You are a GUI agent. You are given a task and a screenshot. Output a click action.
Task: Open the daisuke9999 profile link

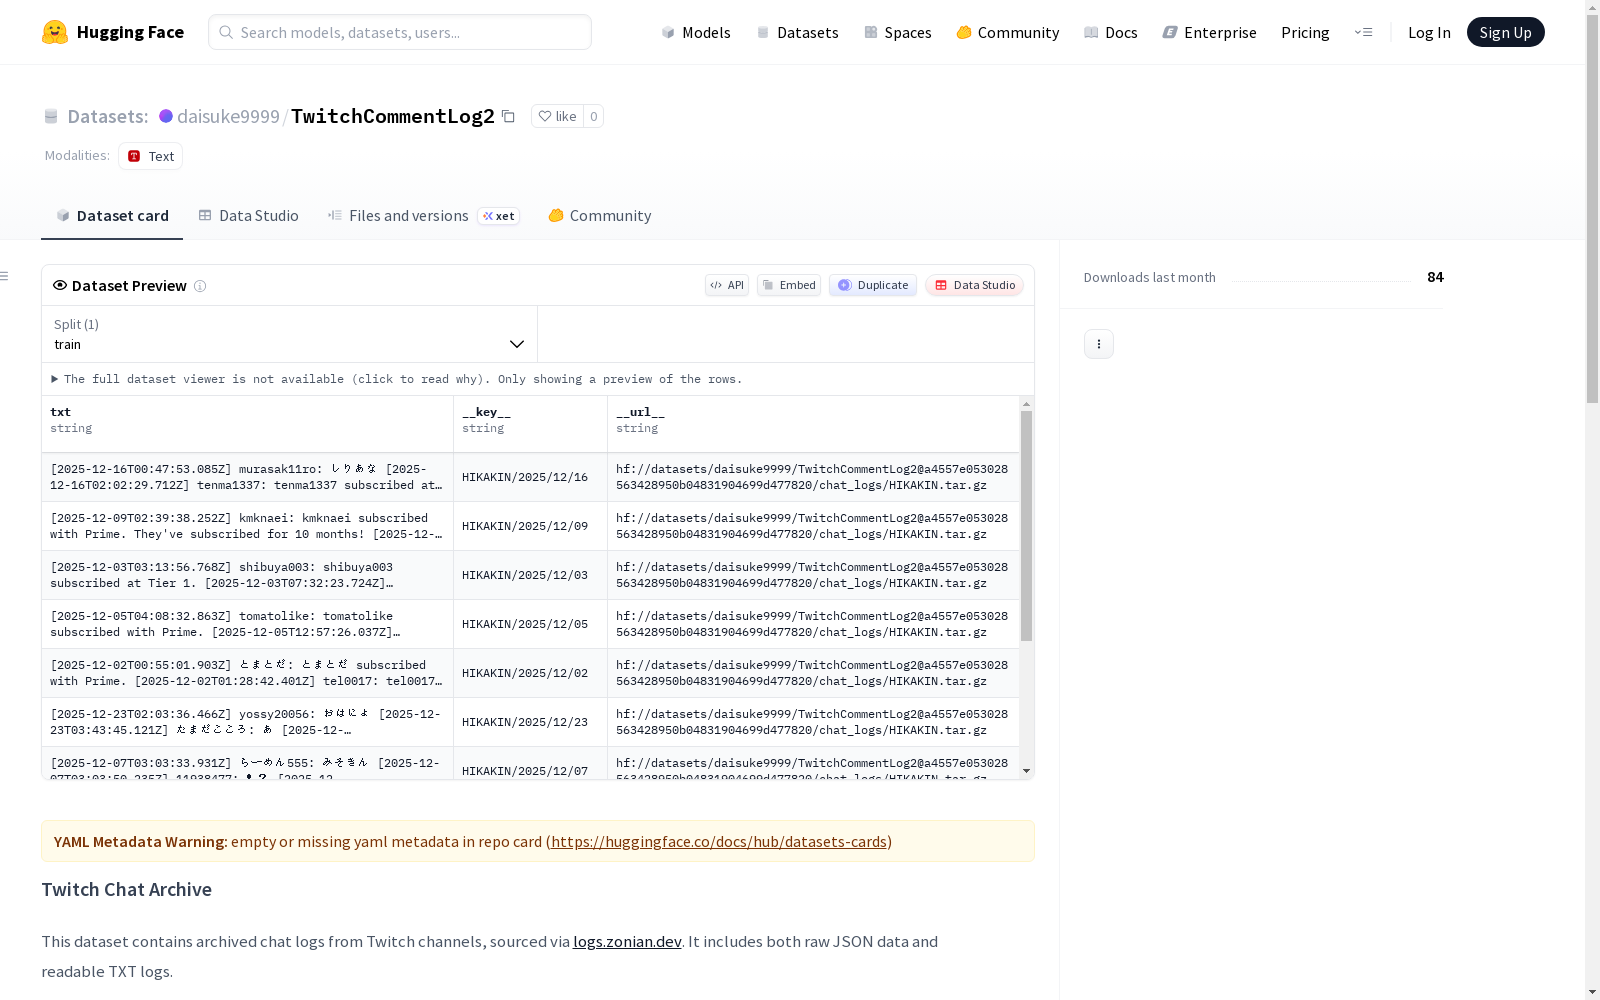228,116
